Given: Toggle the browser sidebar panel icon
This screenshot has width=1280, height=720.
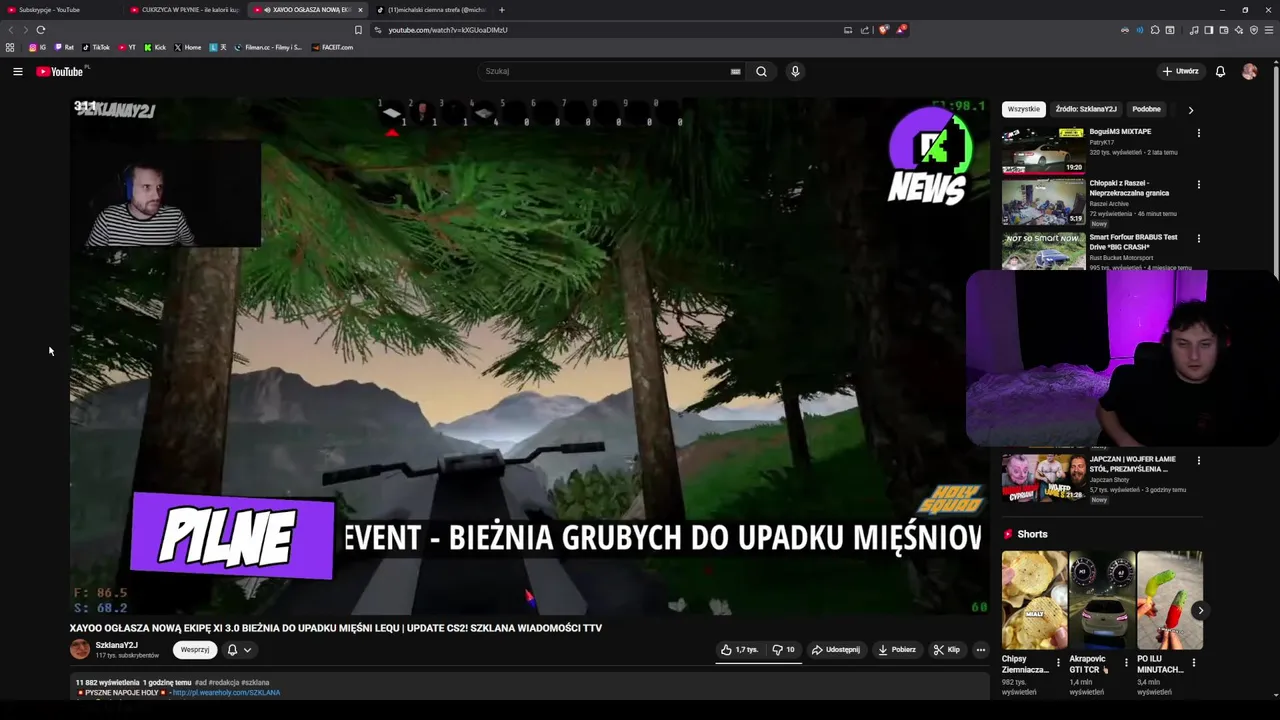Looking at the screenshot, I should (x=1208, y=30).
